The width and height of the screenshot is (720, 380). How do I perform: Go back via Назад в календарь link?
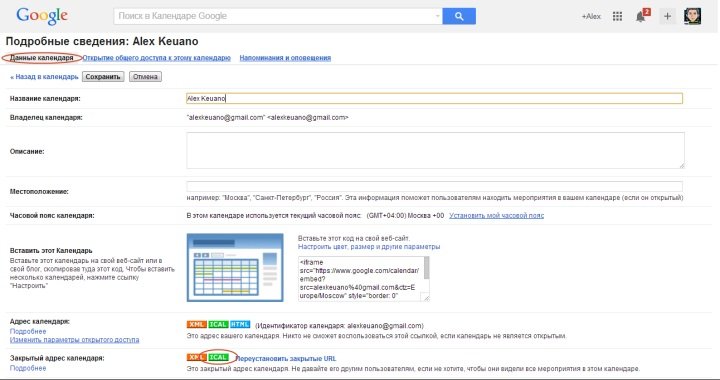(44, 77)
